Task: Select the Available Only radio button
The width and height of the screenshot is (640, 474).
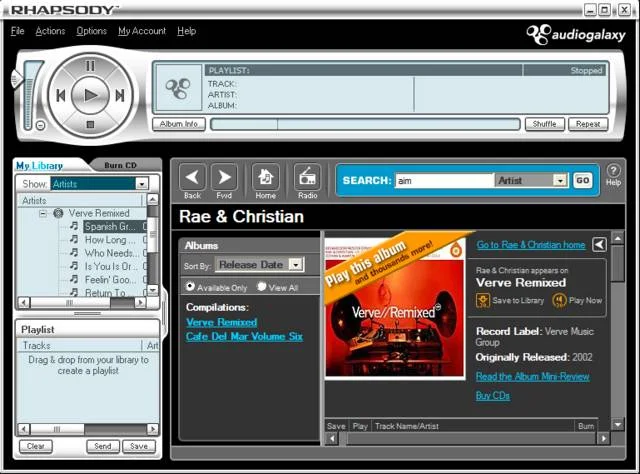Action: 190,287
